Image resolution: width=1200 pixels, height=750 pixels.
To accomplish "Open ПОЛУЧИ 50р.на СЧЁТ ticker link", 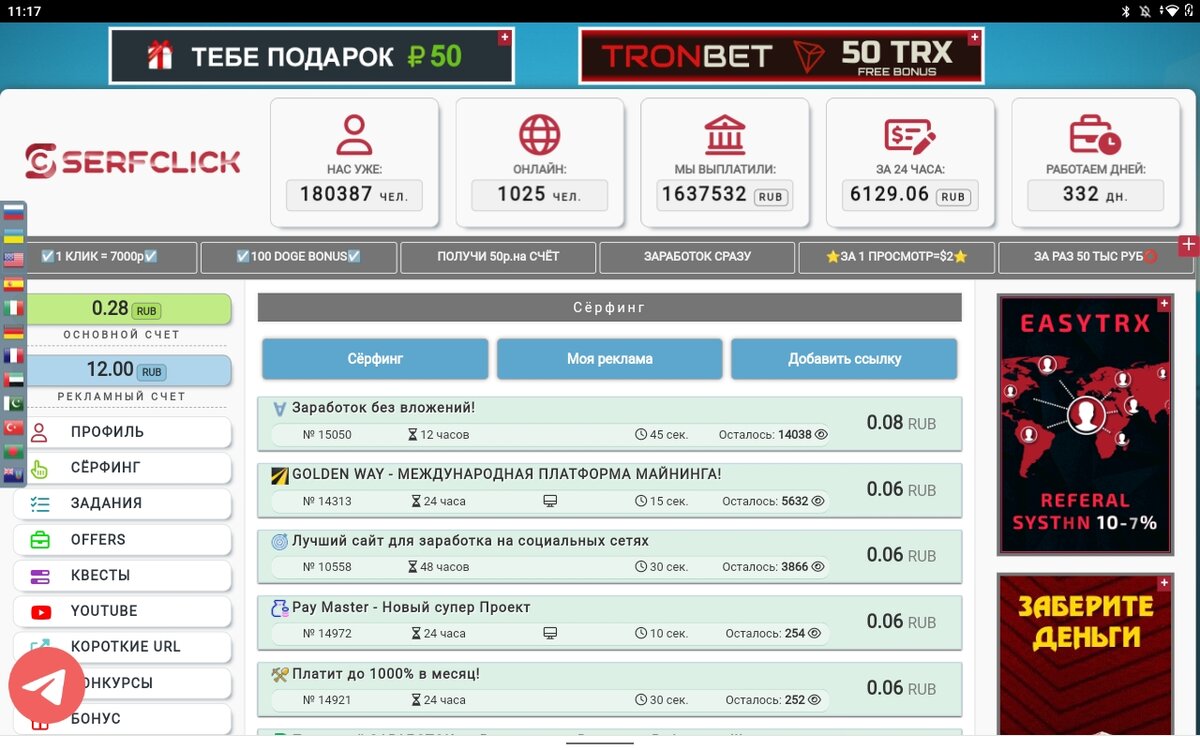I will (498, 257).
